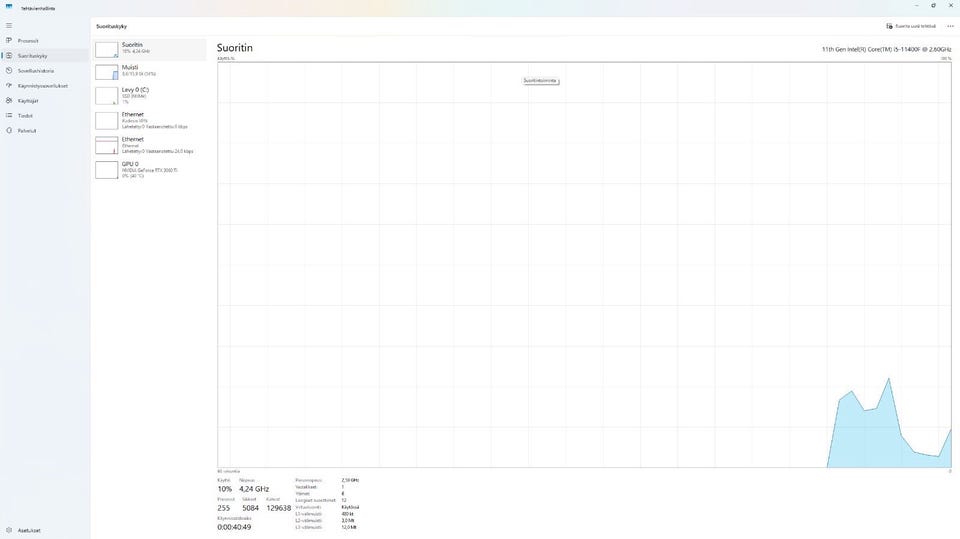Click the 10% usage value

(x=225, y=489)
